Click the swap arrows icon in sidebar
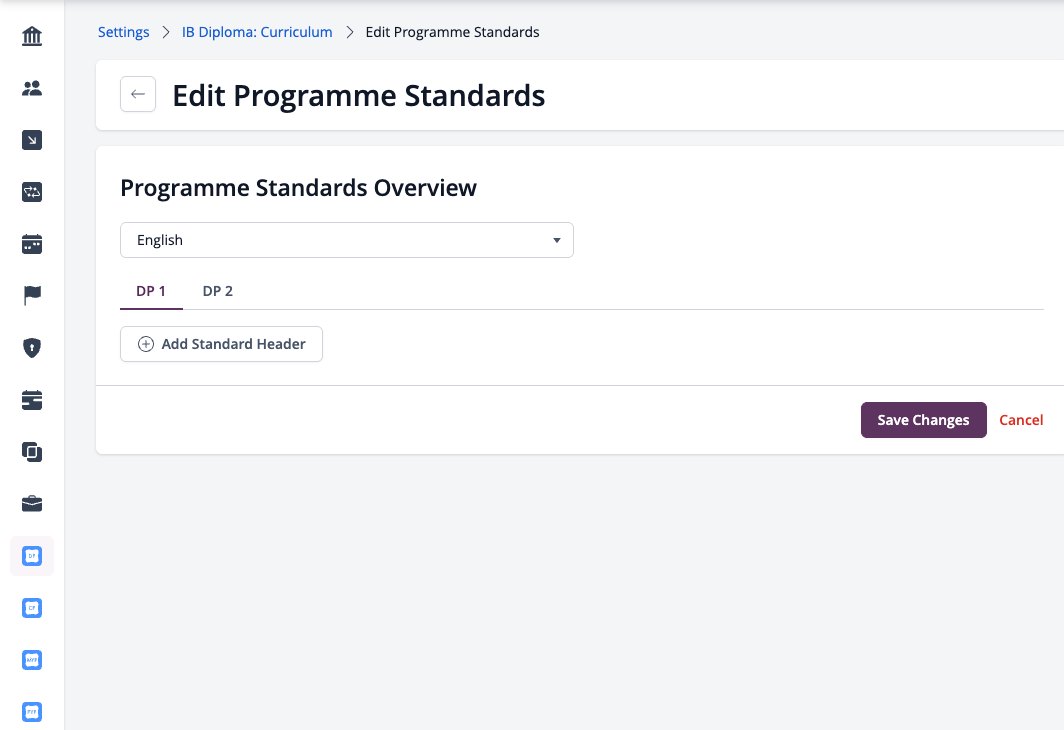Viewport: 1064px width, 730px height. click(x=32, y=192)
